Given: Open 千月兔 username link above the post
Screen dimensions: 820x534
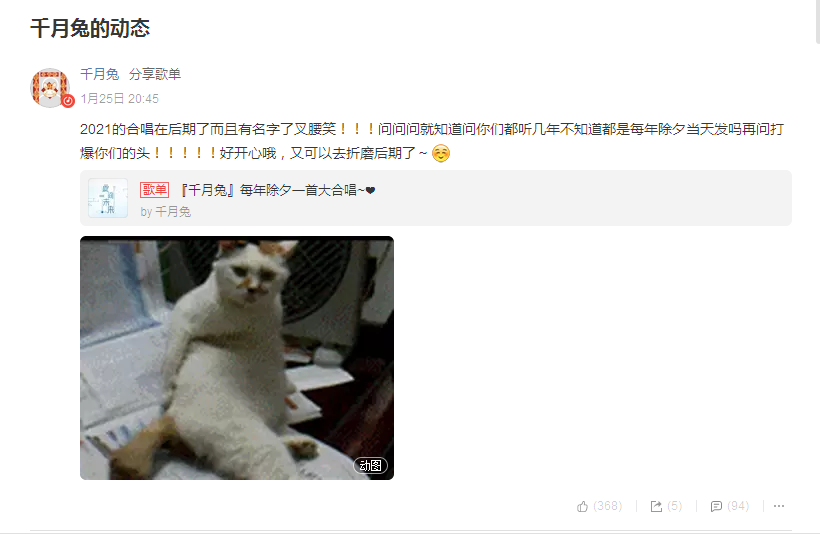Looking at the screenshot, I should click(99, 74).
